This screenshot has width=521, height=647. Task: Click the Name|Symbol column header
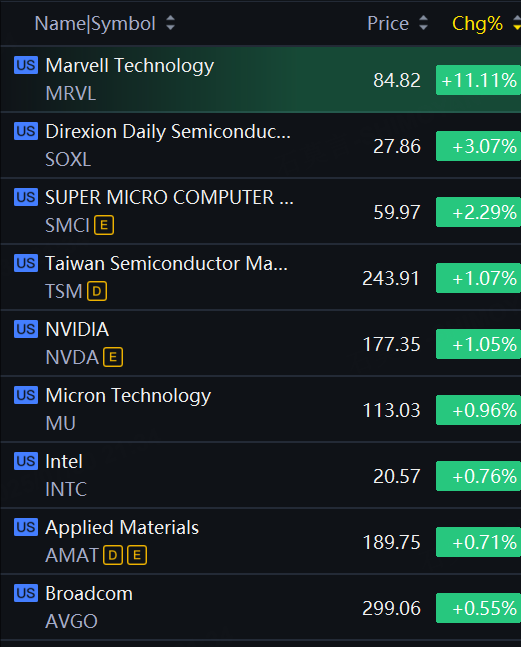[x=95, y=24]
